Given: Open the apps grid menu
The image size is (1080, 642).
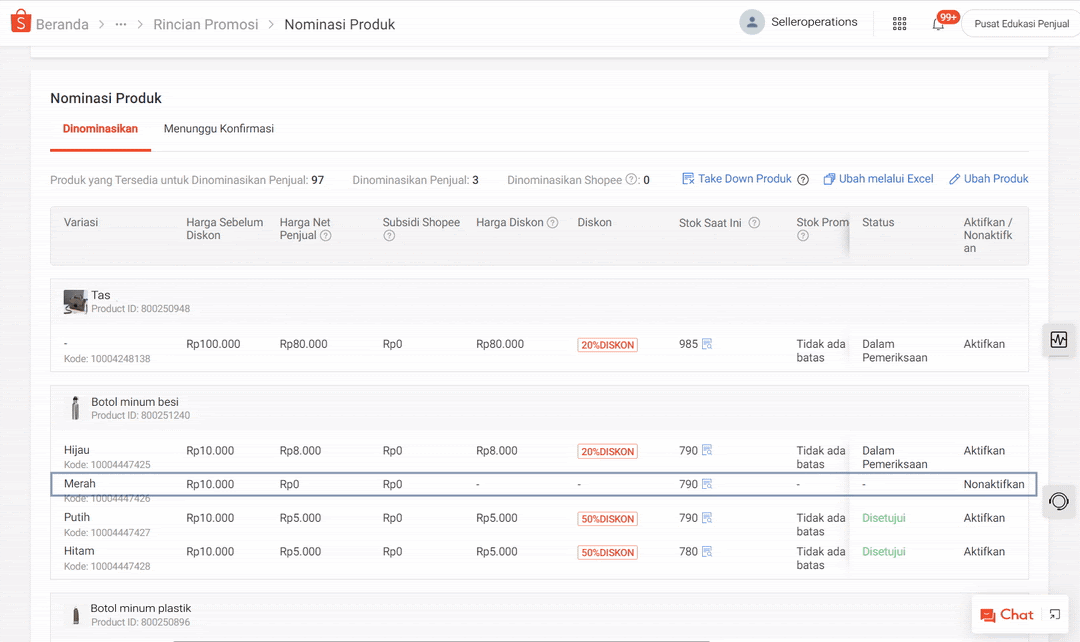Looking at the screenshot, I should 899,24.
